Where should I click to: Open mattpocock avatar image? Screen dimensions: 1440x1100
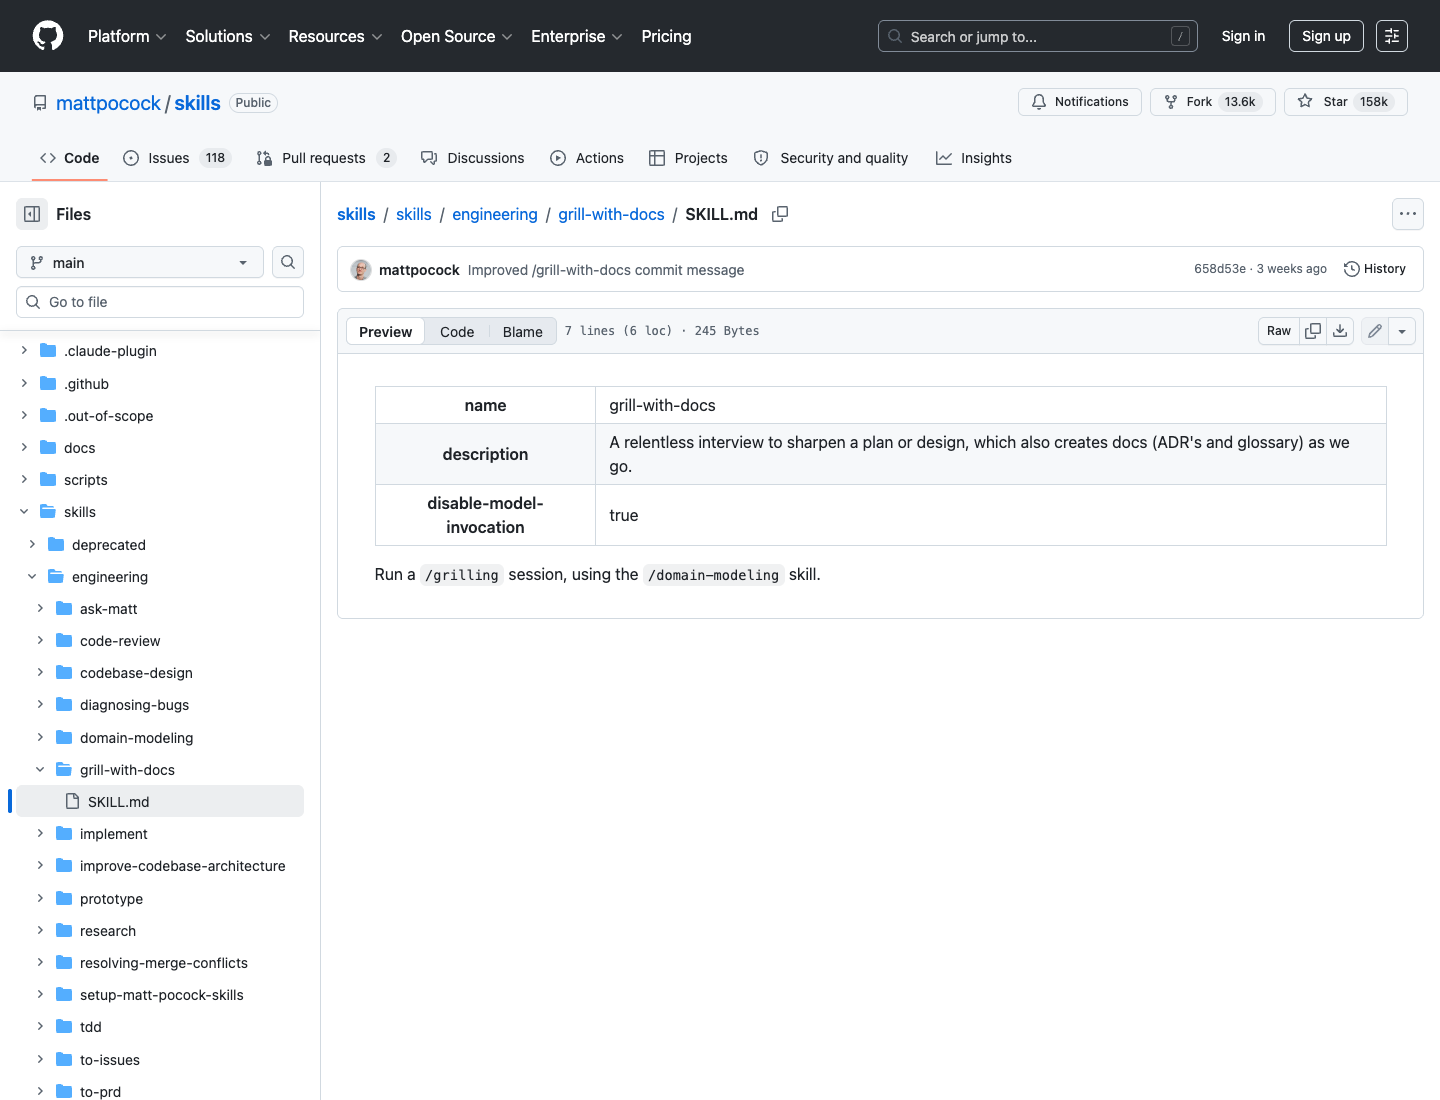361,270
